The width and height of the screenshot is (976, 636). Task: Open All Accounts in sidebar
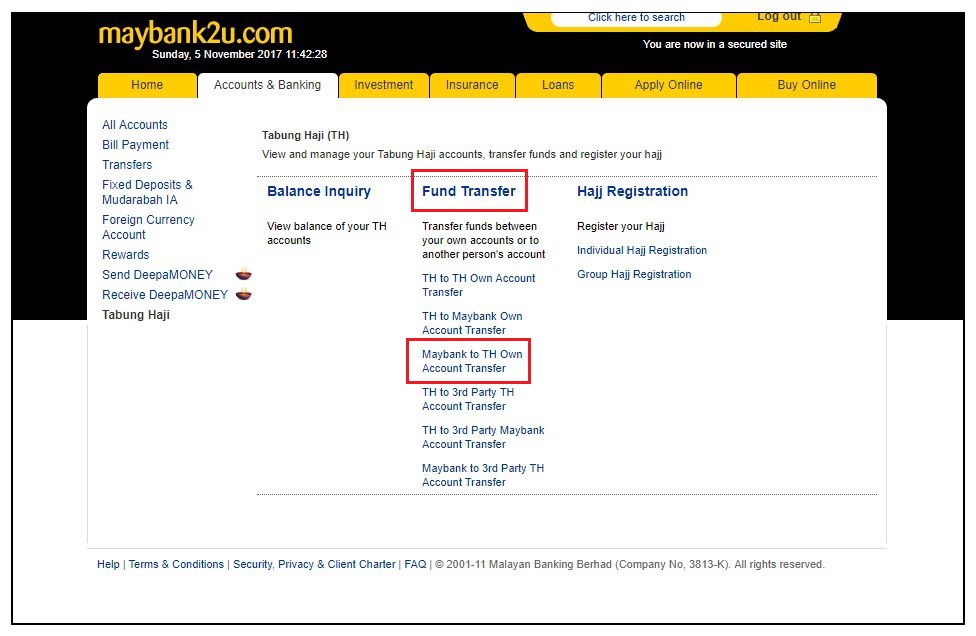(x=135, y=124)
